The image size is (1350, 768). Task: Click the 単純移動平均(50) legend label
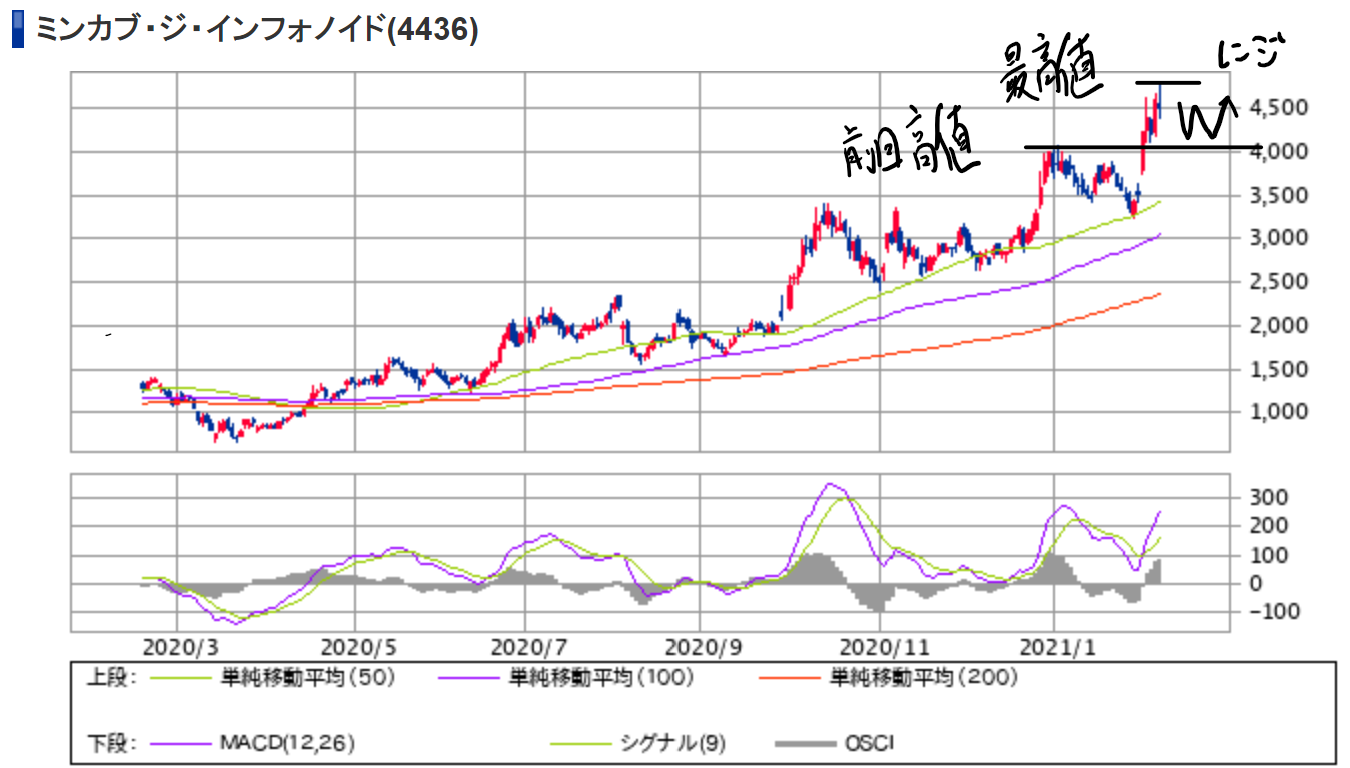(x=308, y=678)
